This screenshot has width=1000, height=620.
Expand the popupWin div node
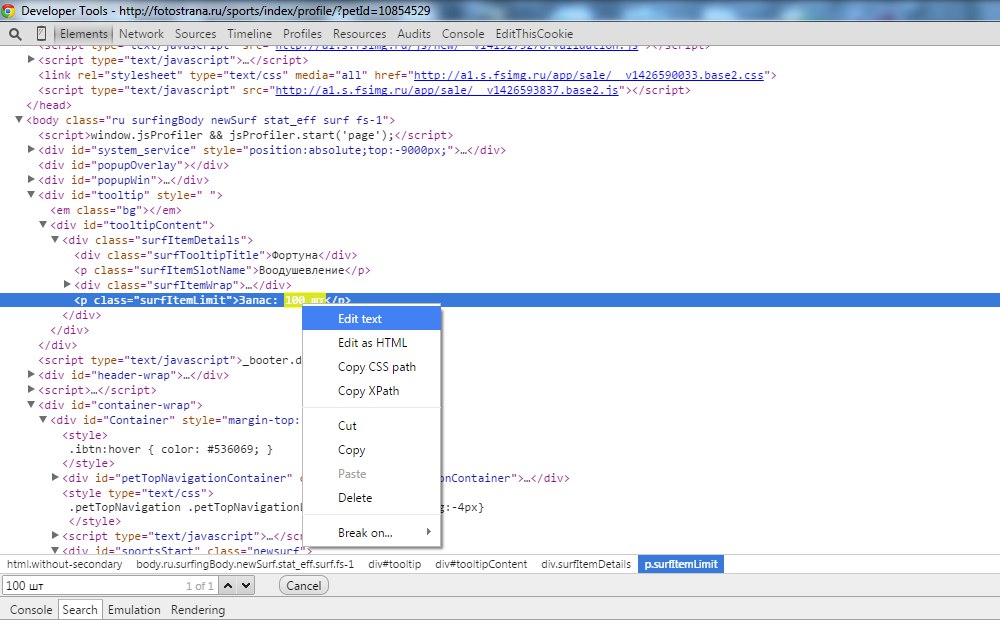pyautogui.click(x=31, y=180)
